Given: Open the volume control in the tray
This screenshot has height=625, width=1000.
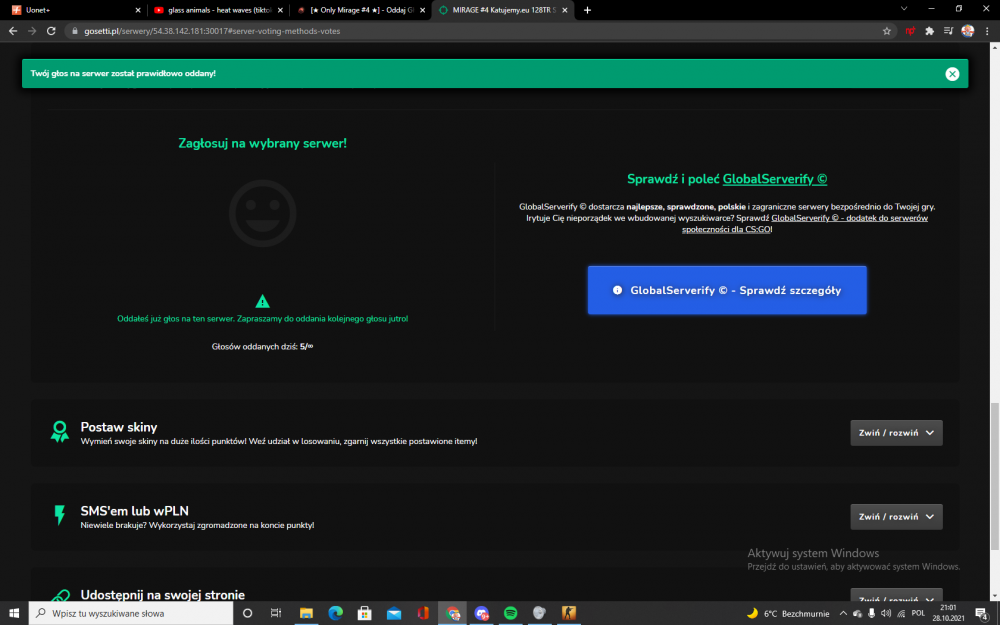Looking at the screenshot, I should [886, 614].
